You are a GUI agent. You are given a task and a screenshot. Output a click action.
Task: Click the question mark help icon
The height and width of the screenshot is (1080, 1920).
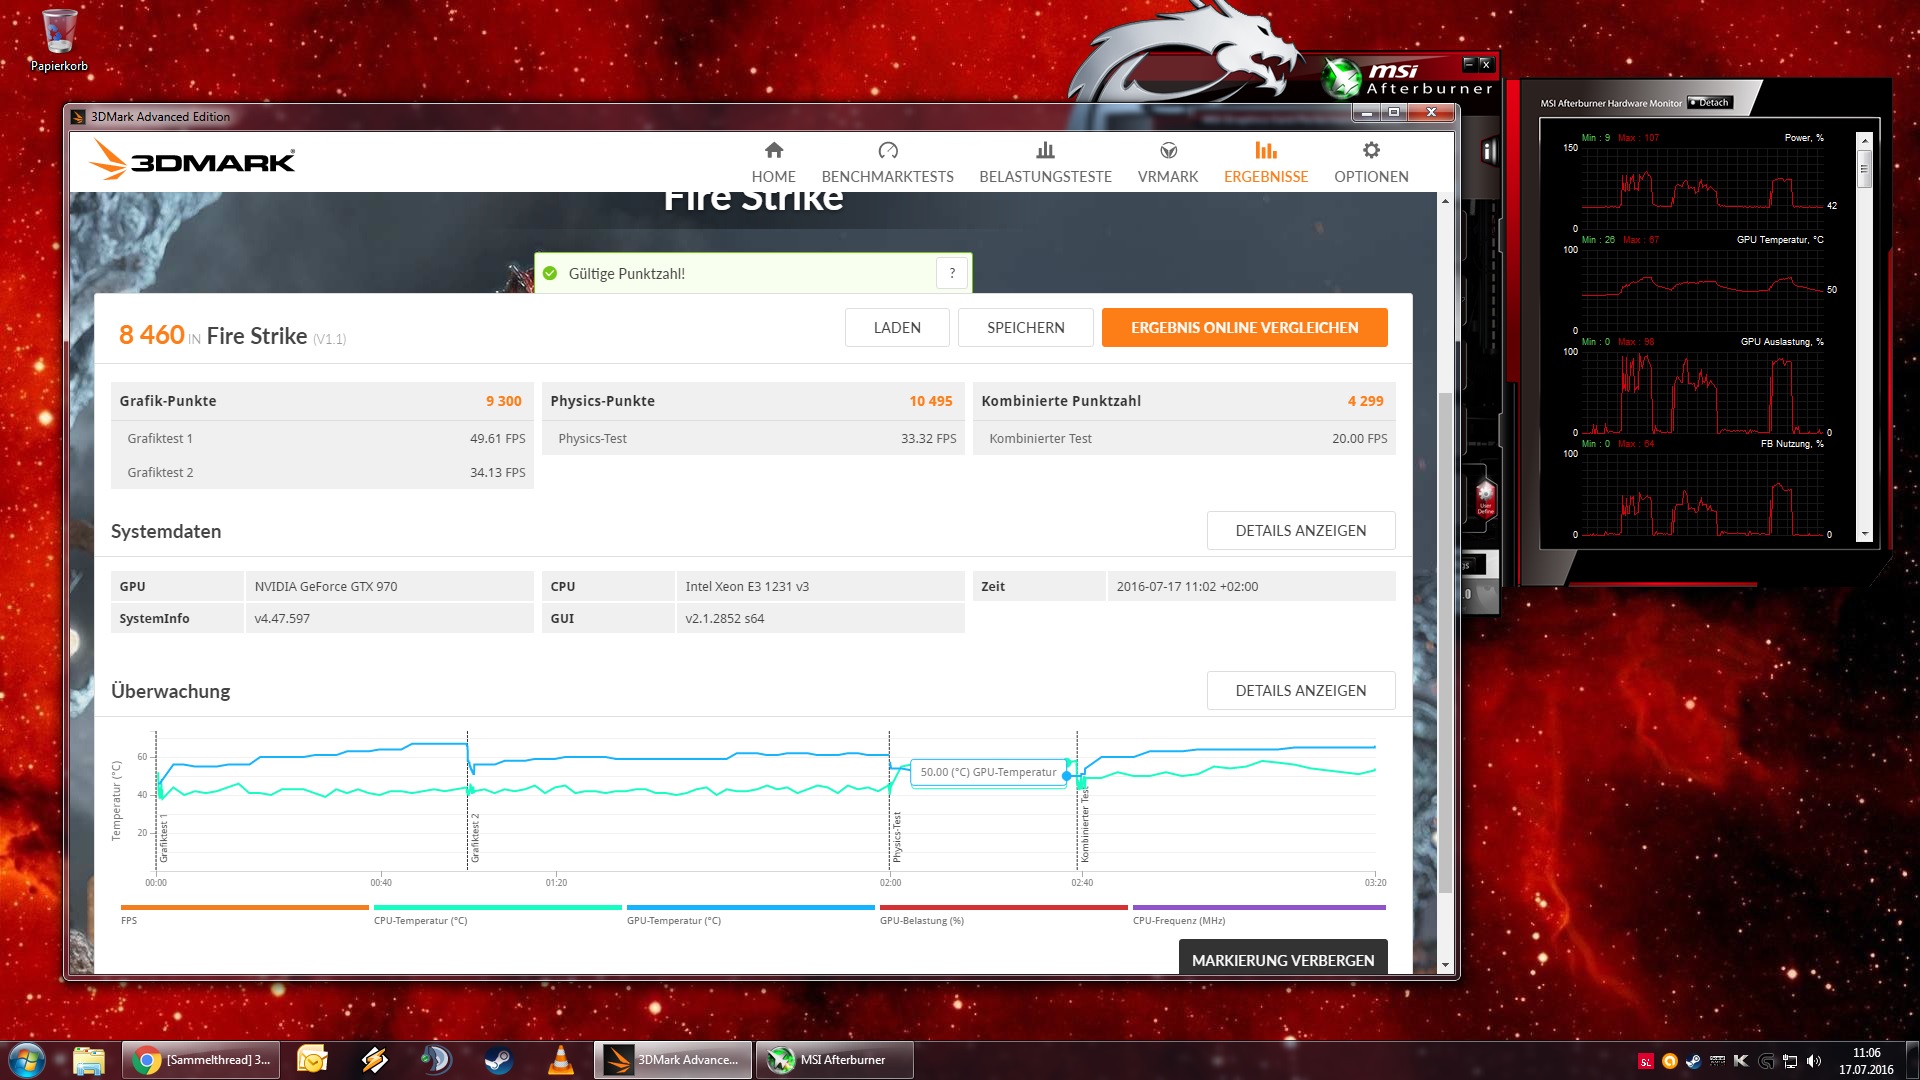point(952,273)
